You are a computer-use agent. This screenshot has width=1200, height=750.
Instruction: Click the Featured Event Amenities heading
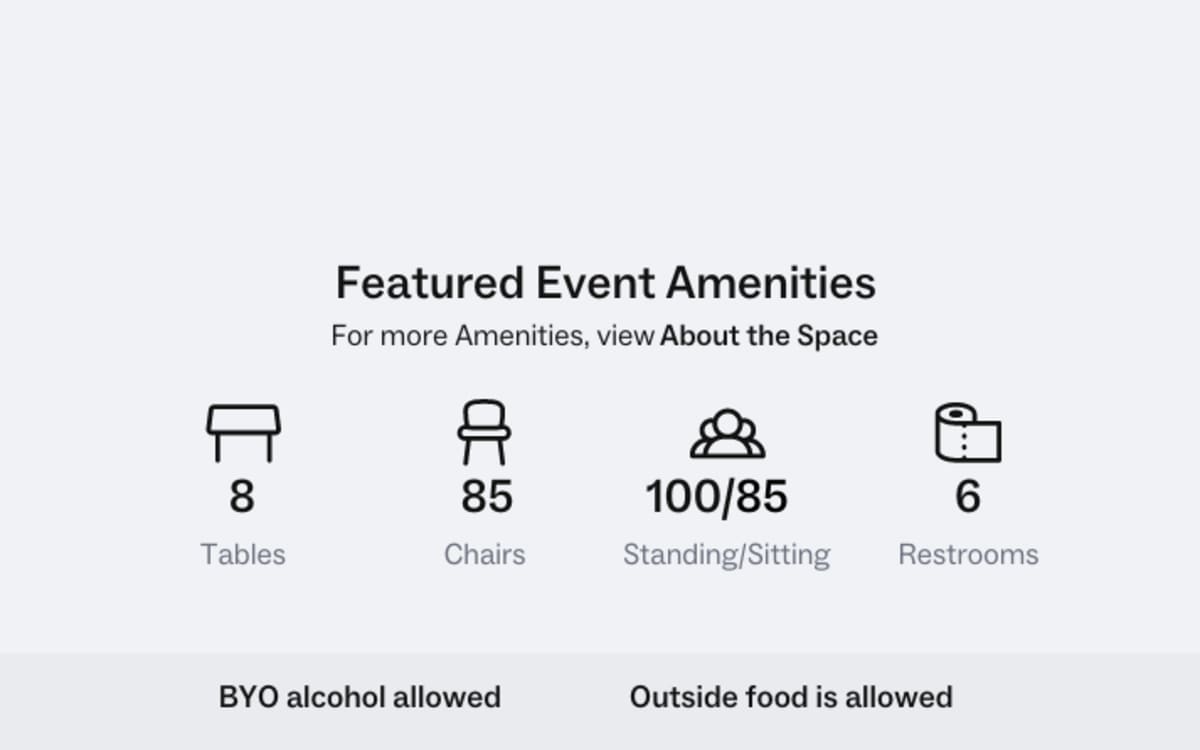point(605,283)
